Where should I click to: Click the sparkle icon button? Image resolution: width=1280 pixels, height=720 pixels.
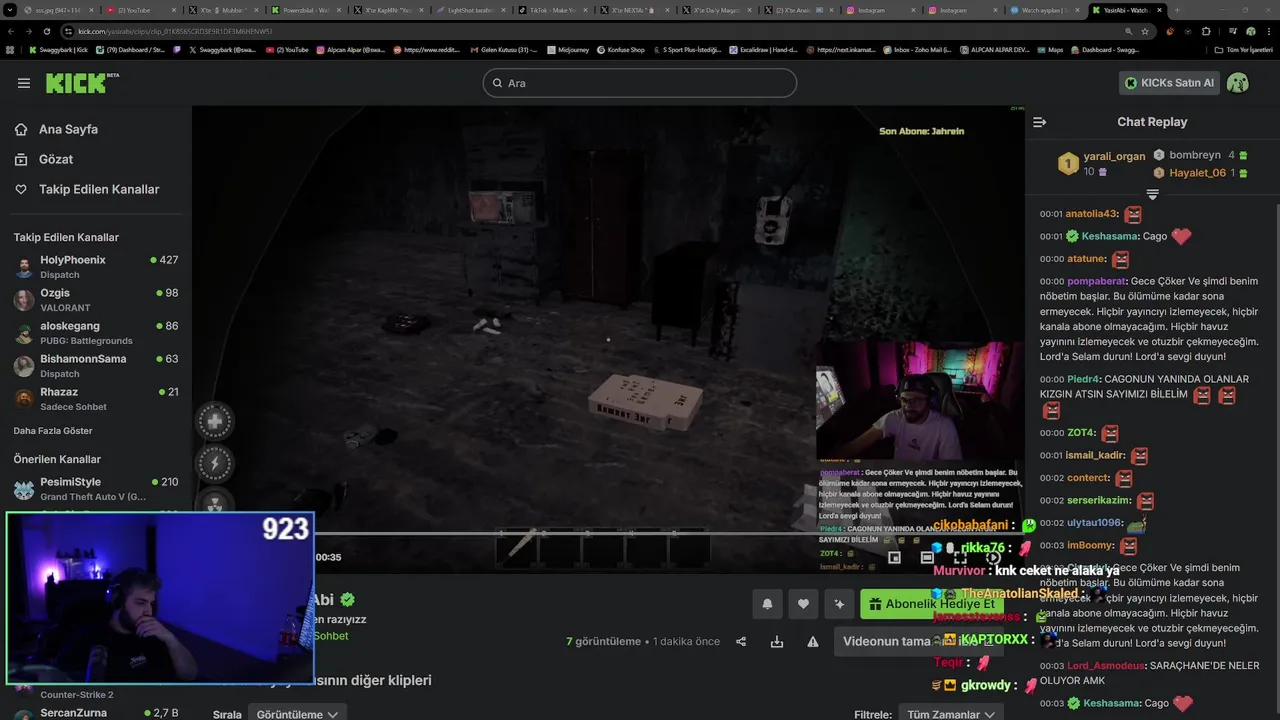(x=839, y=604)
